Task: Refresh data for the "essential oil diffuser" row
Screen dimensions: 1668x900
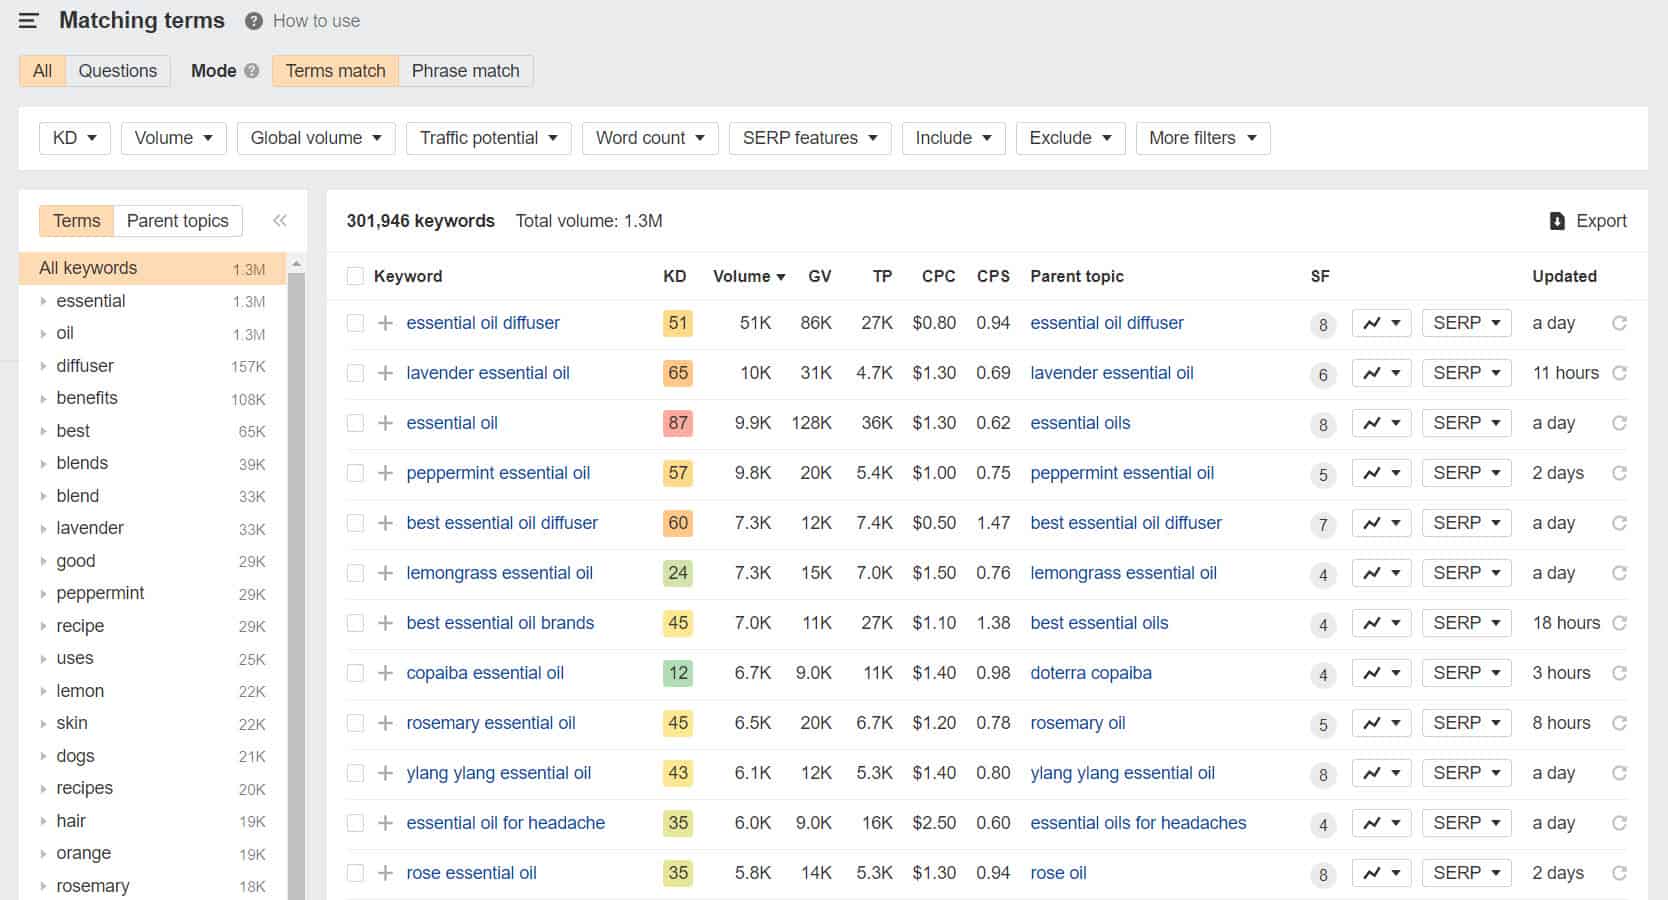Action: [1619, 323]
